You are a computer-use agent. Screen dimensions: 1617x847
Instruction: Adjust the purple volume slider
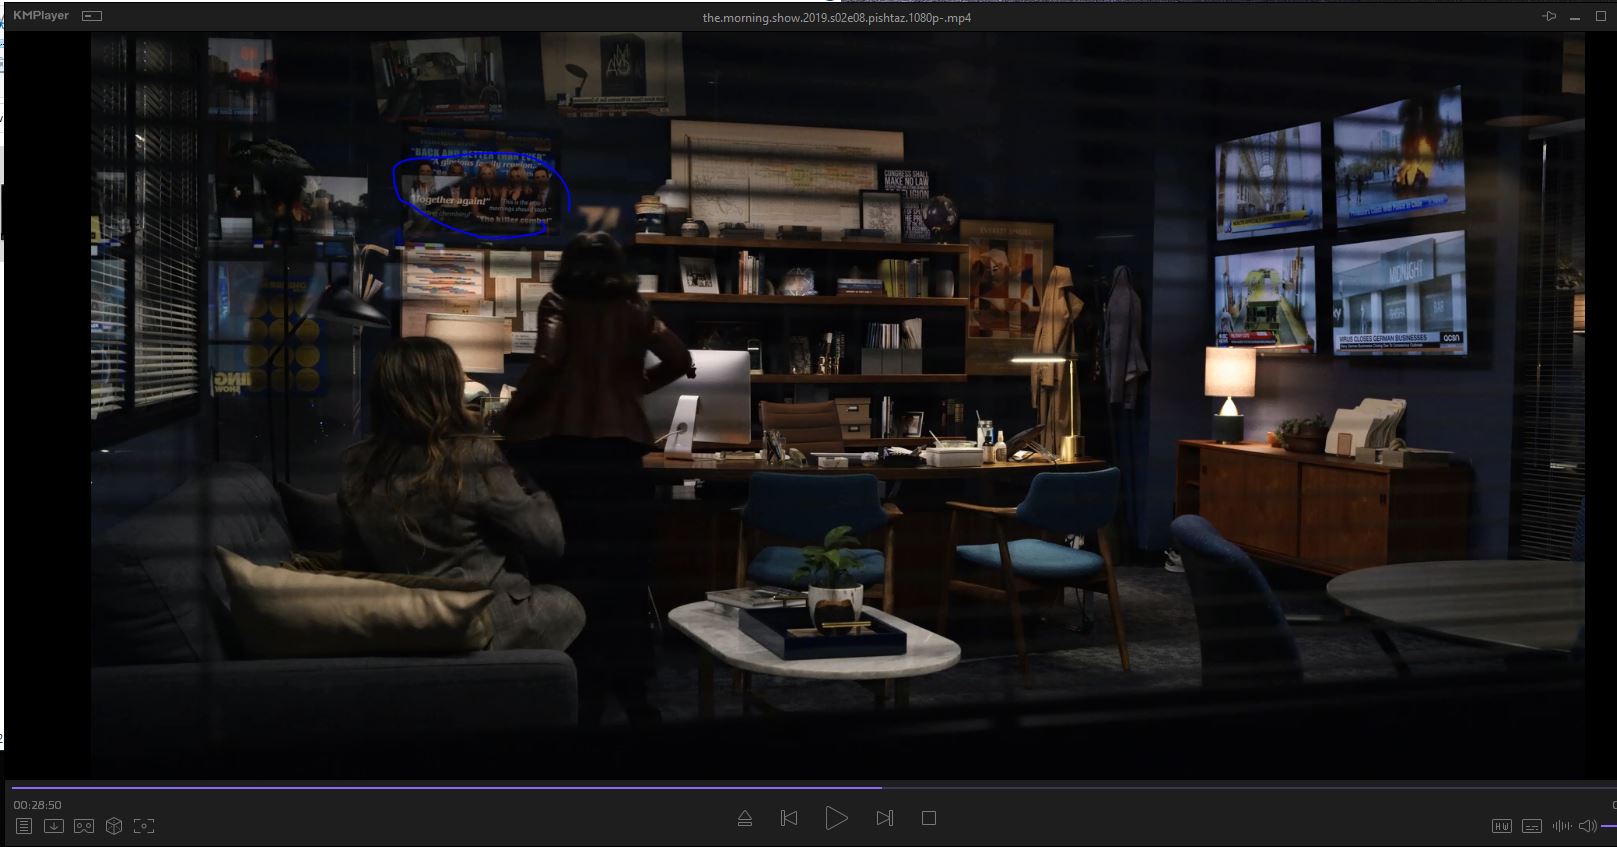coord(1608,826)
